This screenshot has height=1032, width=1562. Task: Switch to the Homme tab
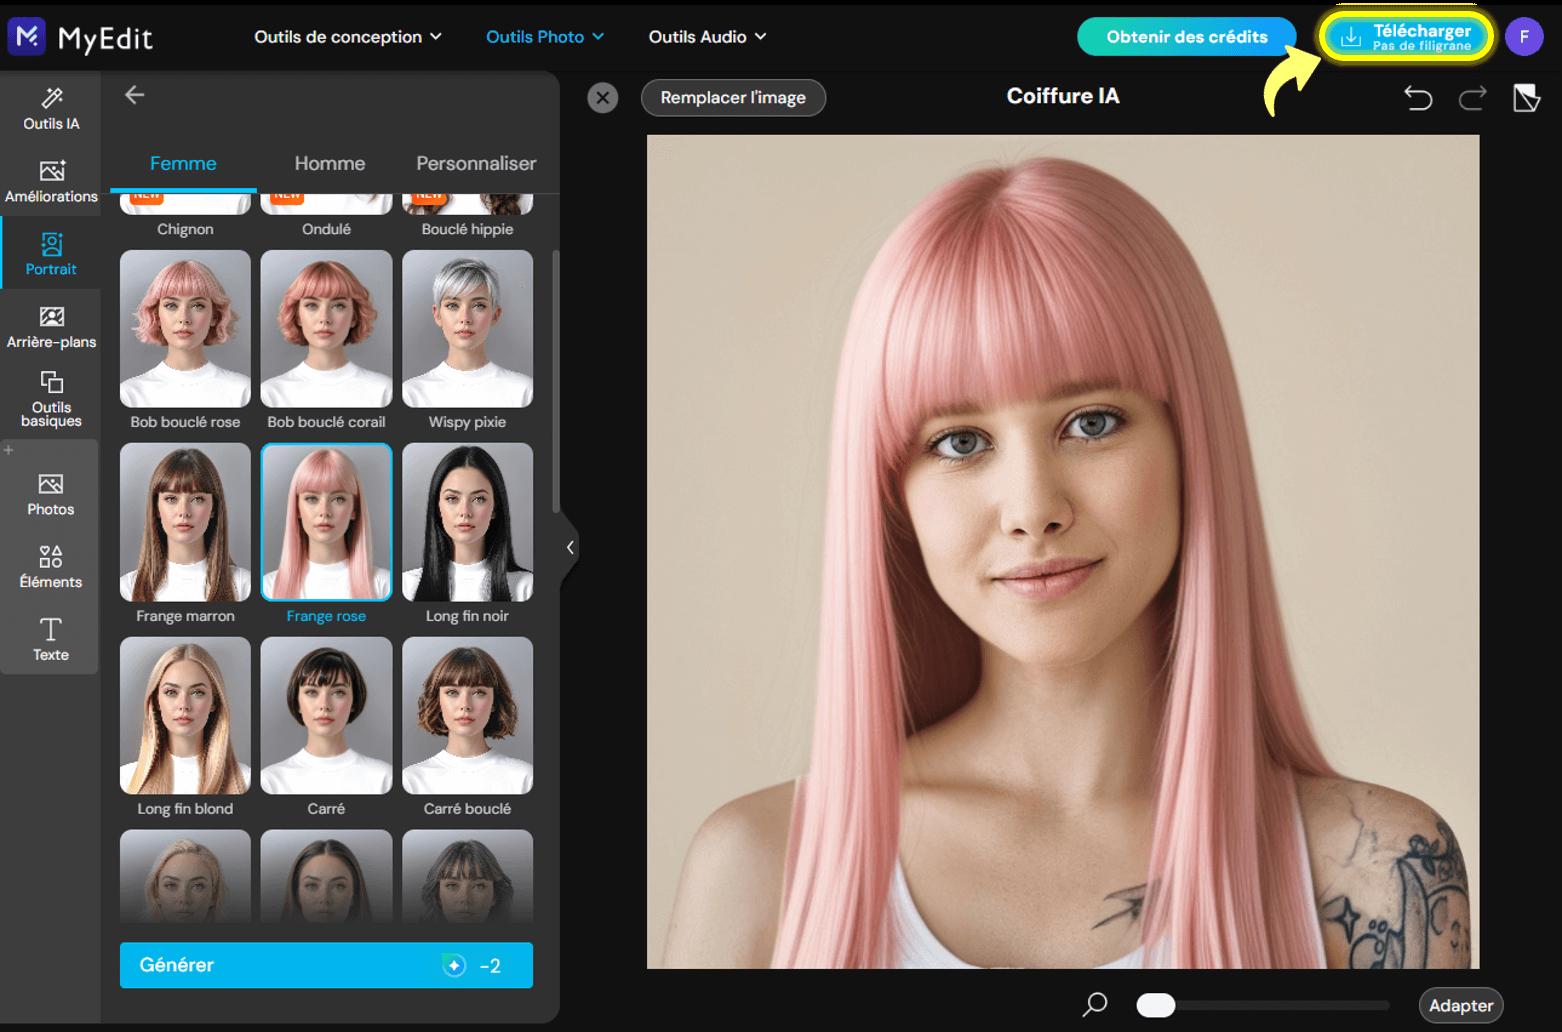pos(330,163)
